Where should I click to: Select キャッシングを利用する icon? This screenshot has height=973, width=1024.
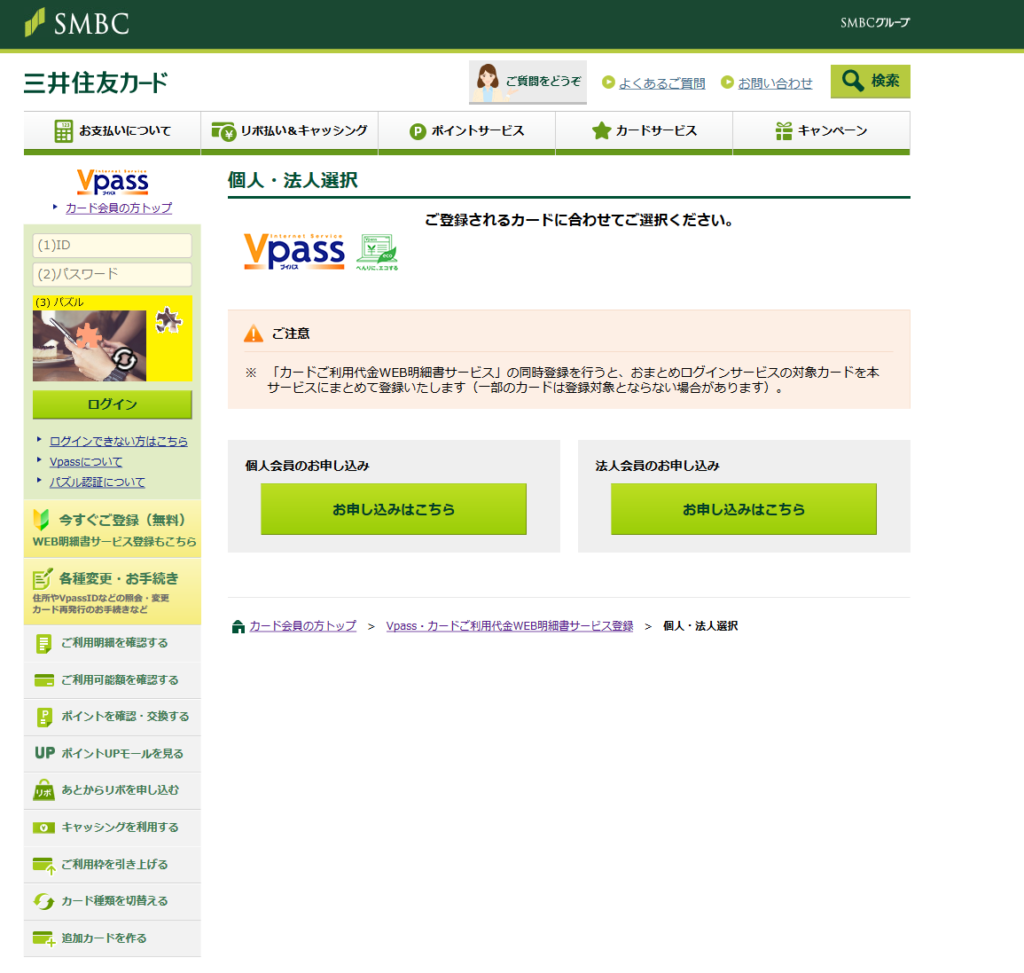pyautogui.click(x=112, y=827)
